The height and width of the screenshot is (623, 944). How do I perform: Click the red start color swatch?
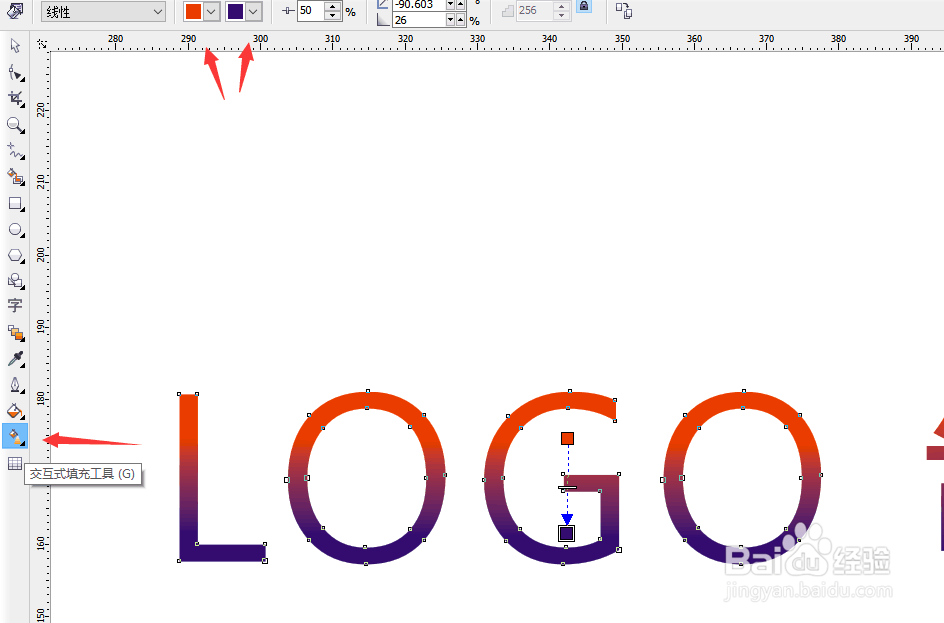[x=195, y=10]
